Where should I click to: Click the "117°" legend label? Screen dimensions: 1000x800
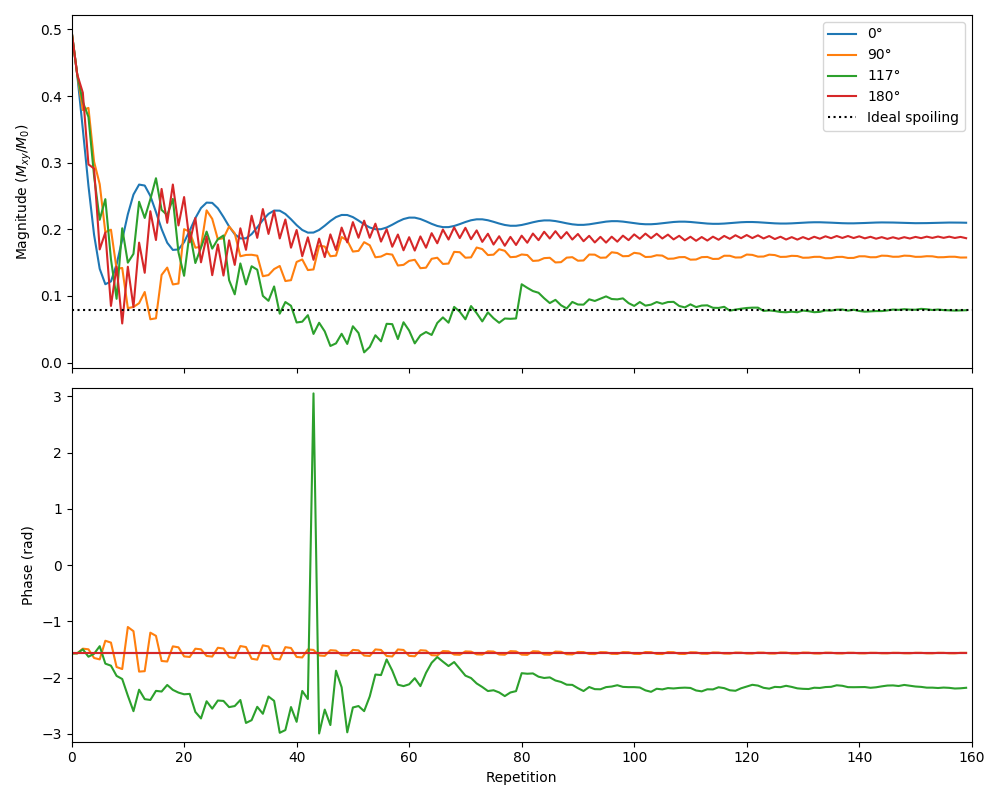point(883,75)
